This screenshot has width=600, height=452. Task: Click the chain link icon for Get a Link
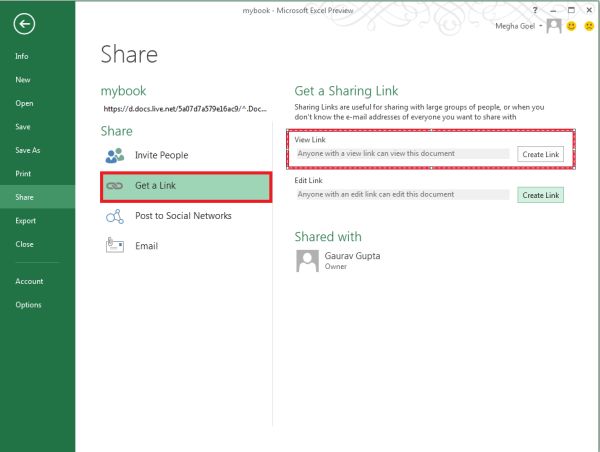pyautogui.click(x=114, y=186)
